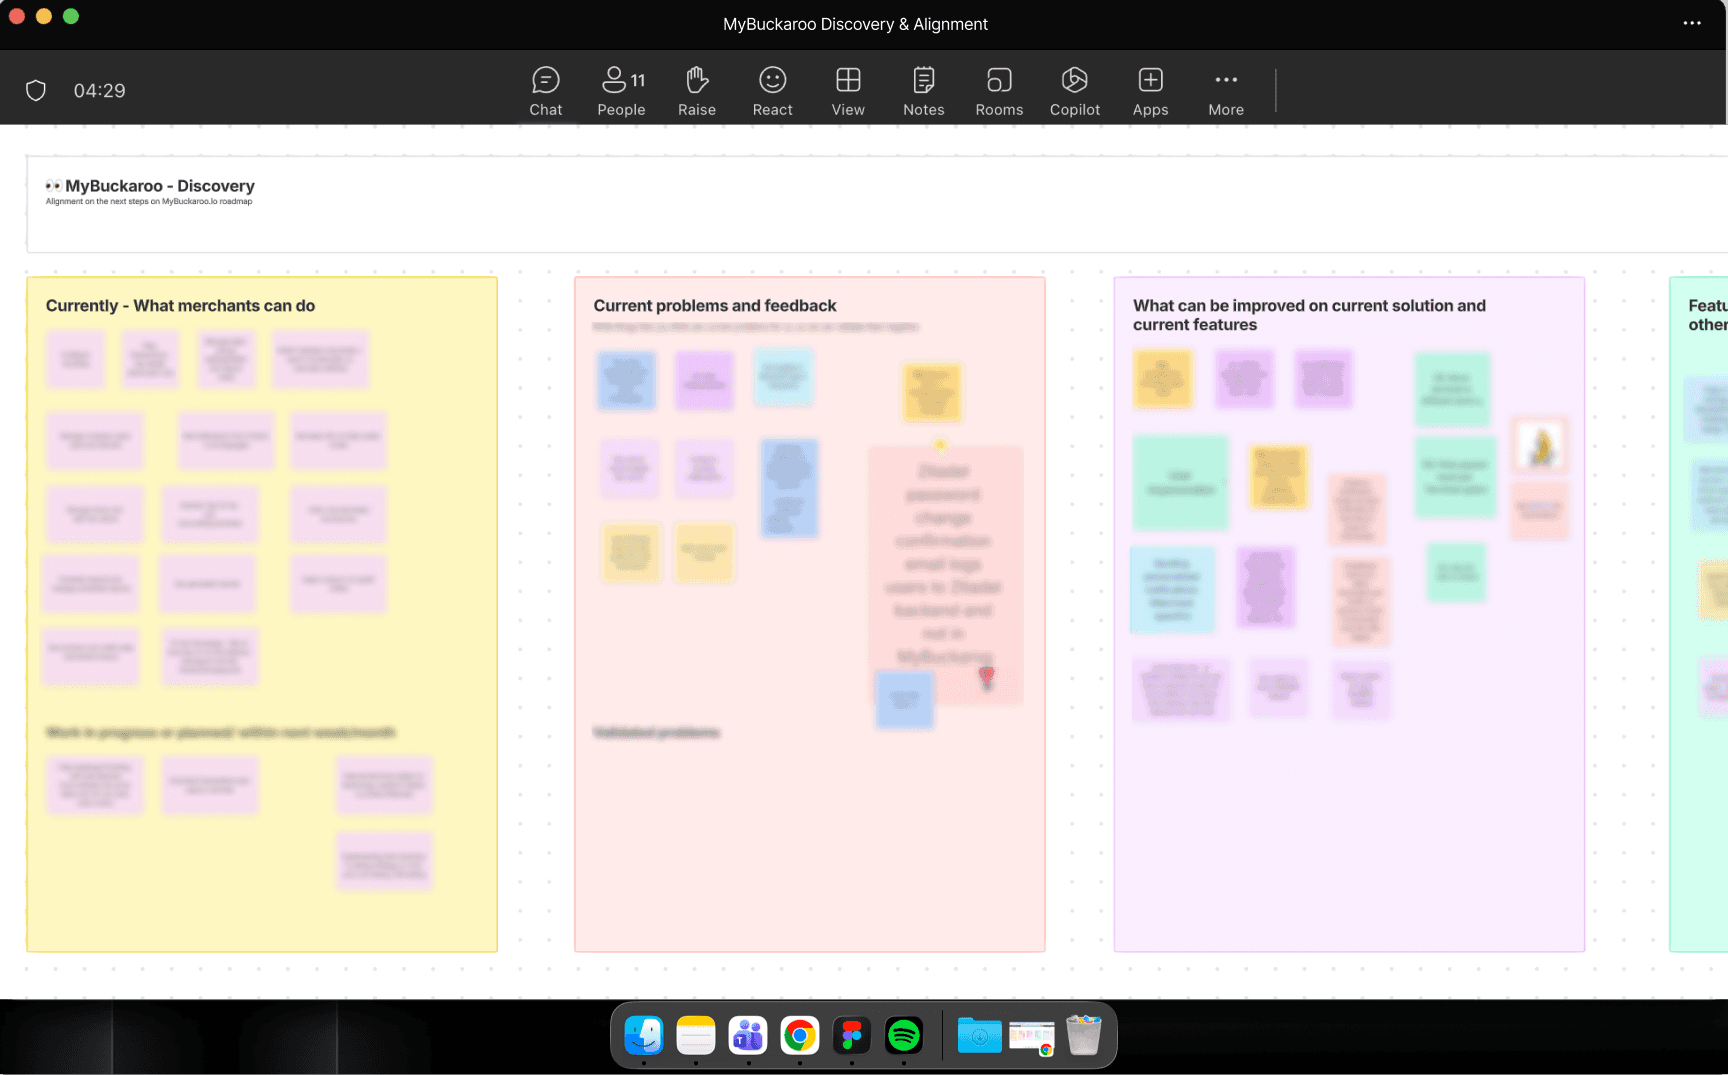Screen dimensions: 1728x1075
Task: Select 'What can be improved on current solution' heading
Action: (1309, 315)
